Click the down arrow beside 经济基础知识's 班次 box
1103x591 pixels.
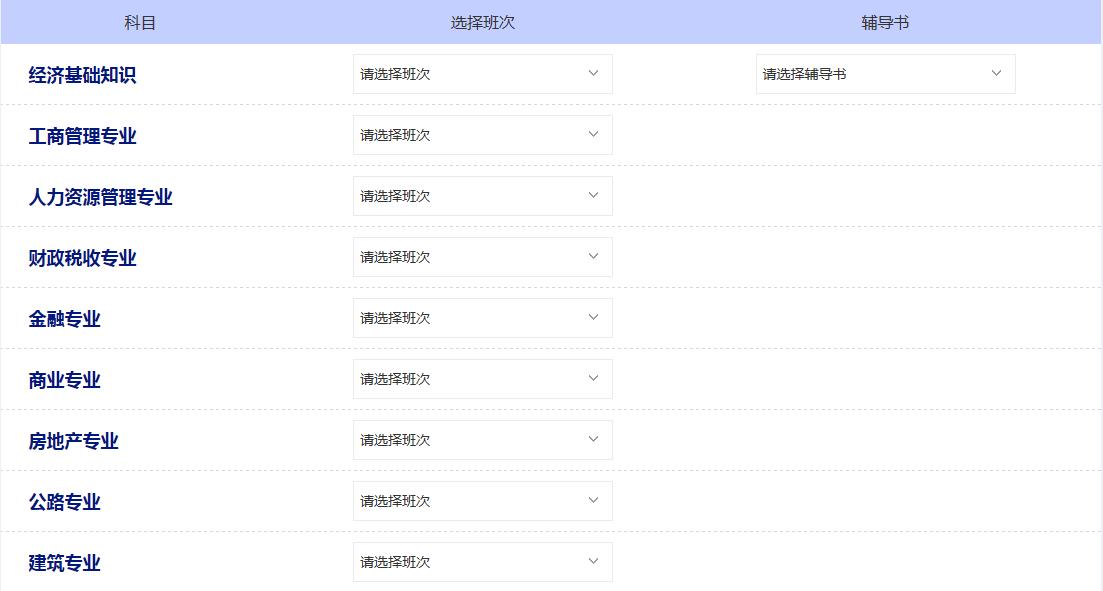pos(593,73)
